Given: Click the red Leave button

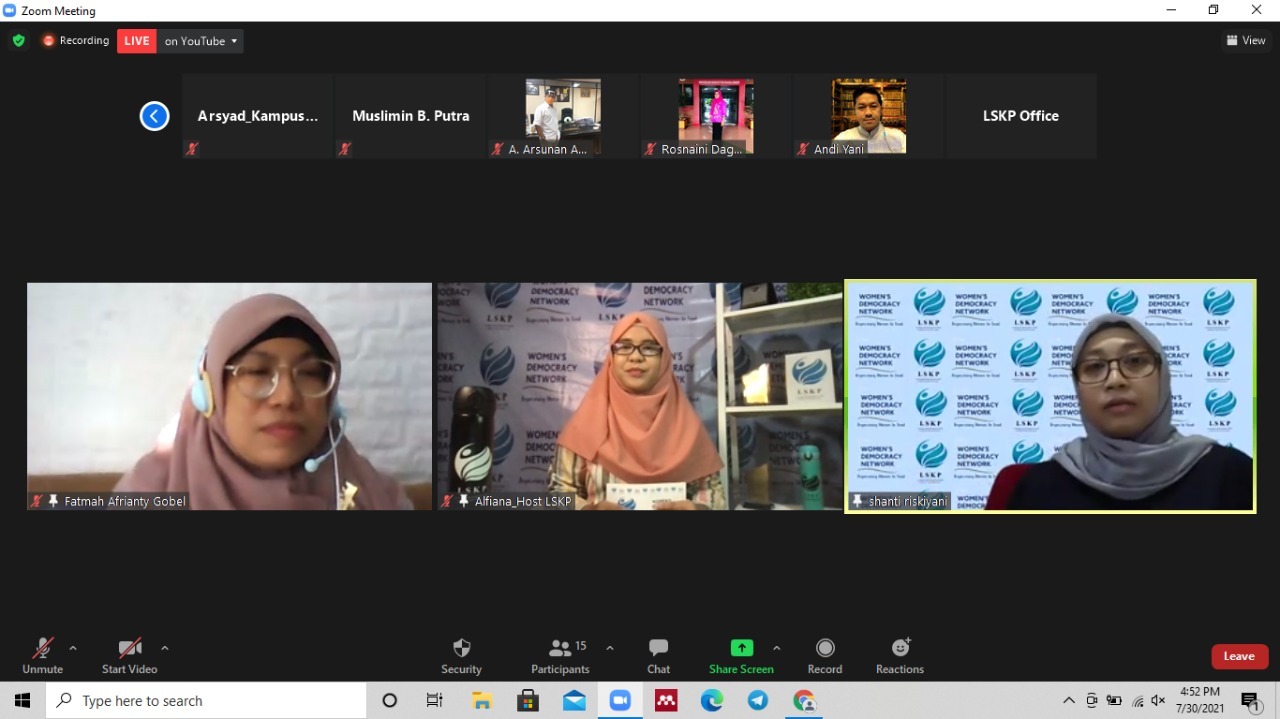Looking at the screenshot, I should 1240,656.
